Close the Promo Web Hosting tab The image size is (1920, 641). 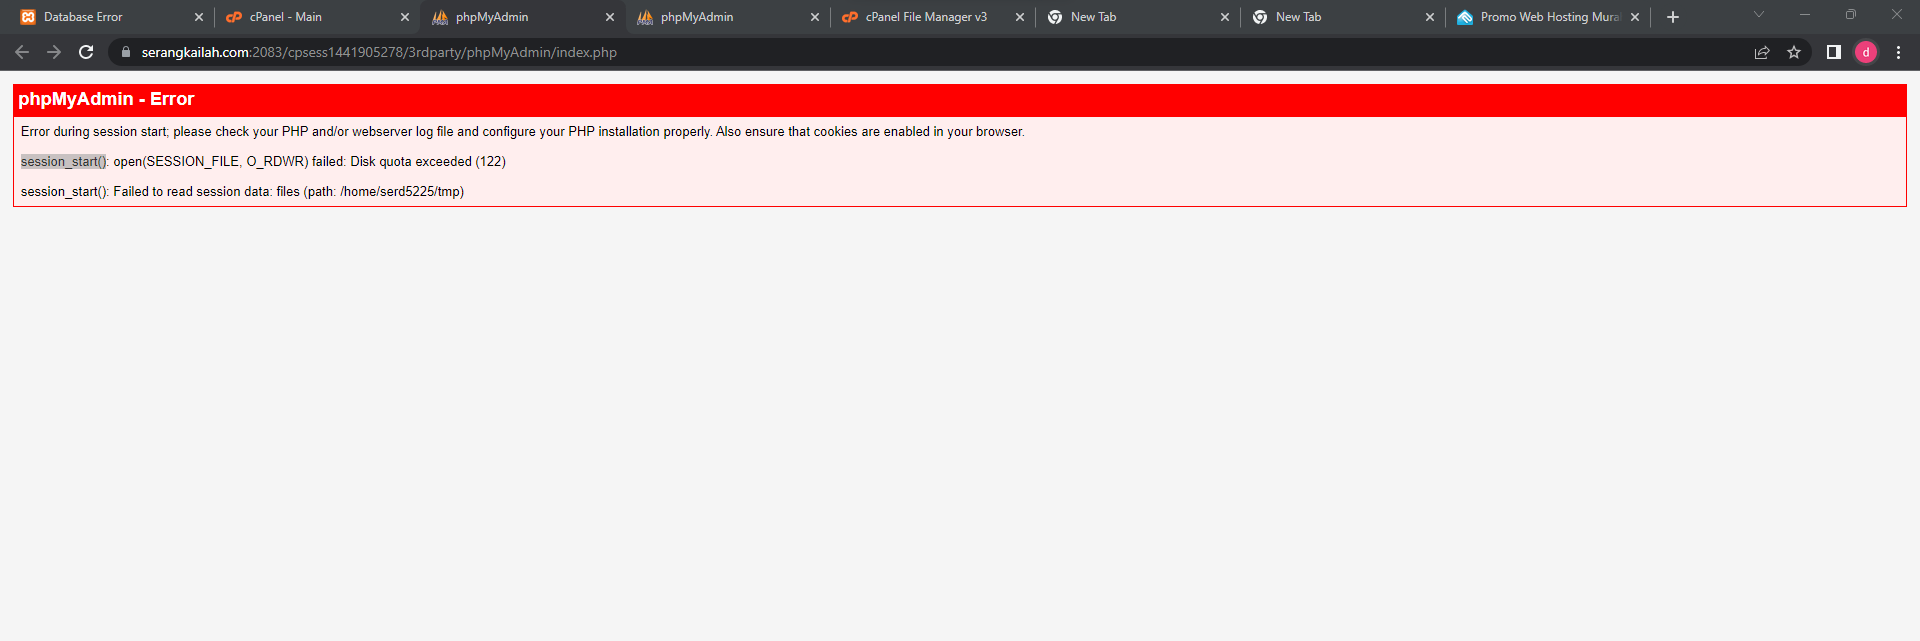point(1635,17)
